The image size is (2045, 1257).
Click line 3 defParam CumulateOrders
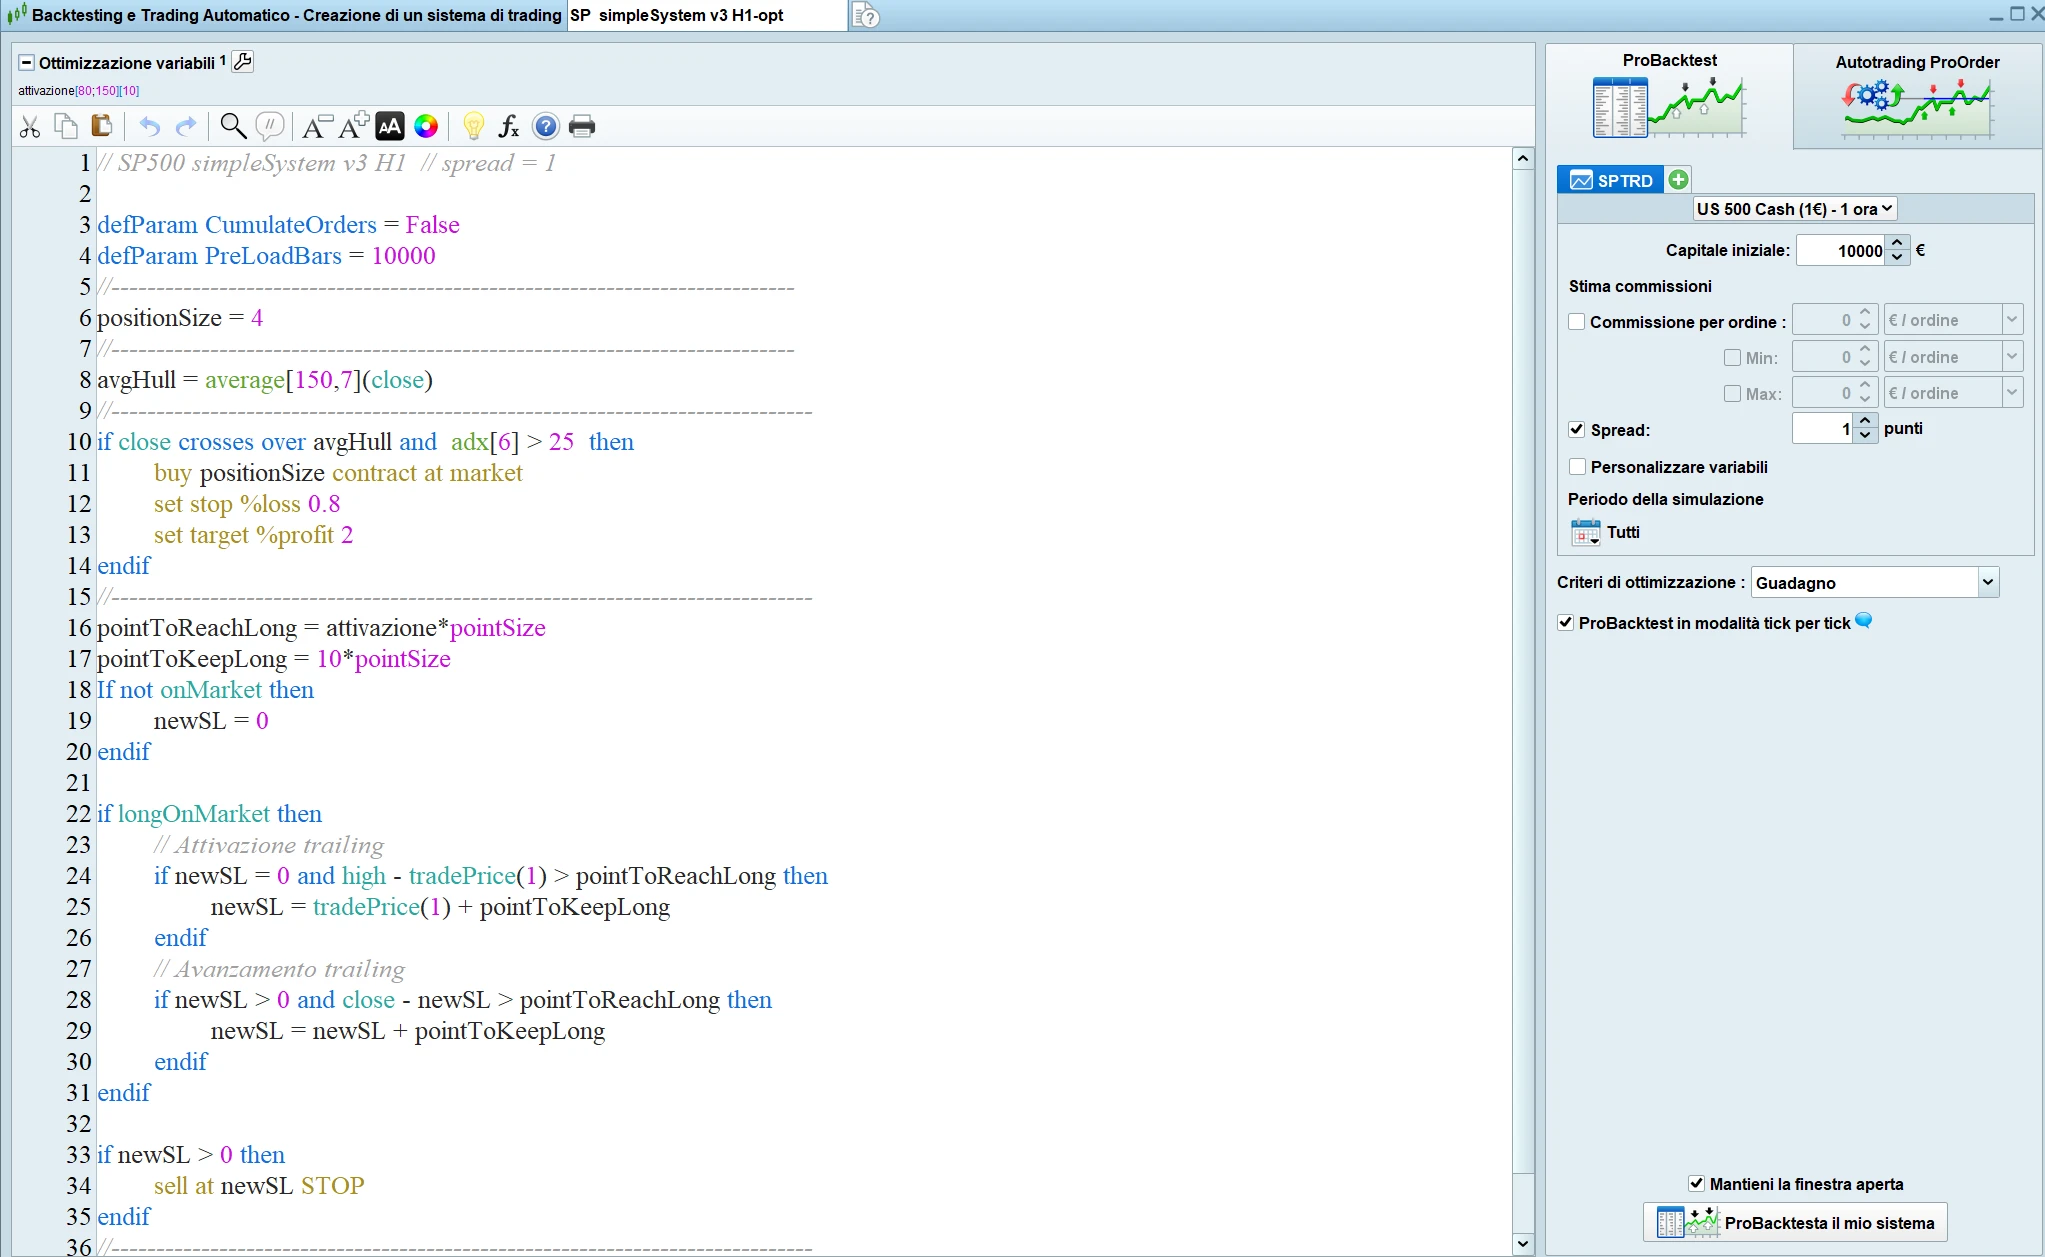(x=278, y=225)
